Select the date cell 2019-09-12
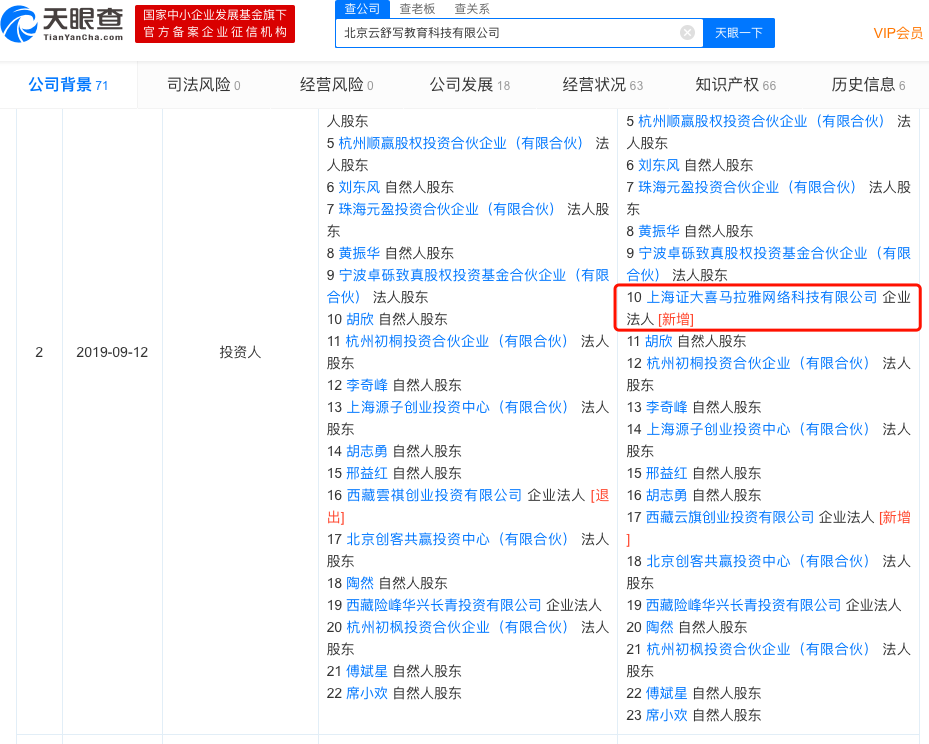Image resolution: width=929 pixels, height=744 pixels. coord(112,352)
